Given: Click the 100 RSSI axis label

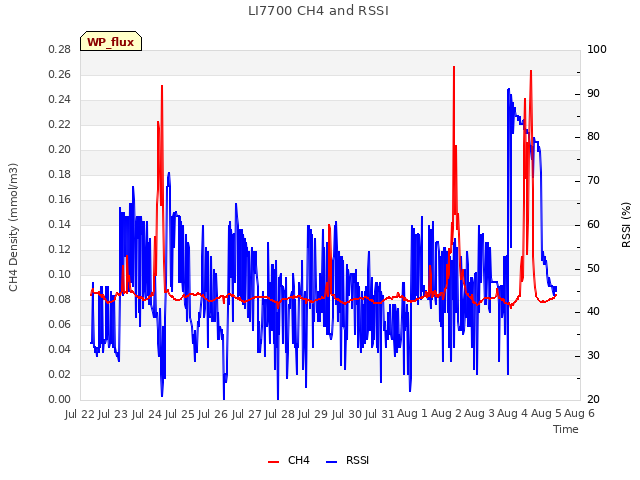Looking at the screenshot, I should [x=597, y=49].
